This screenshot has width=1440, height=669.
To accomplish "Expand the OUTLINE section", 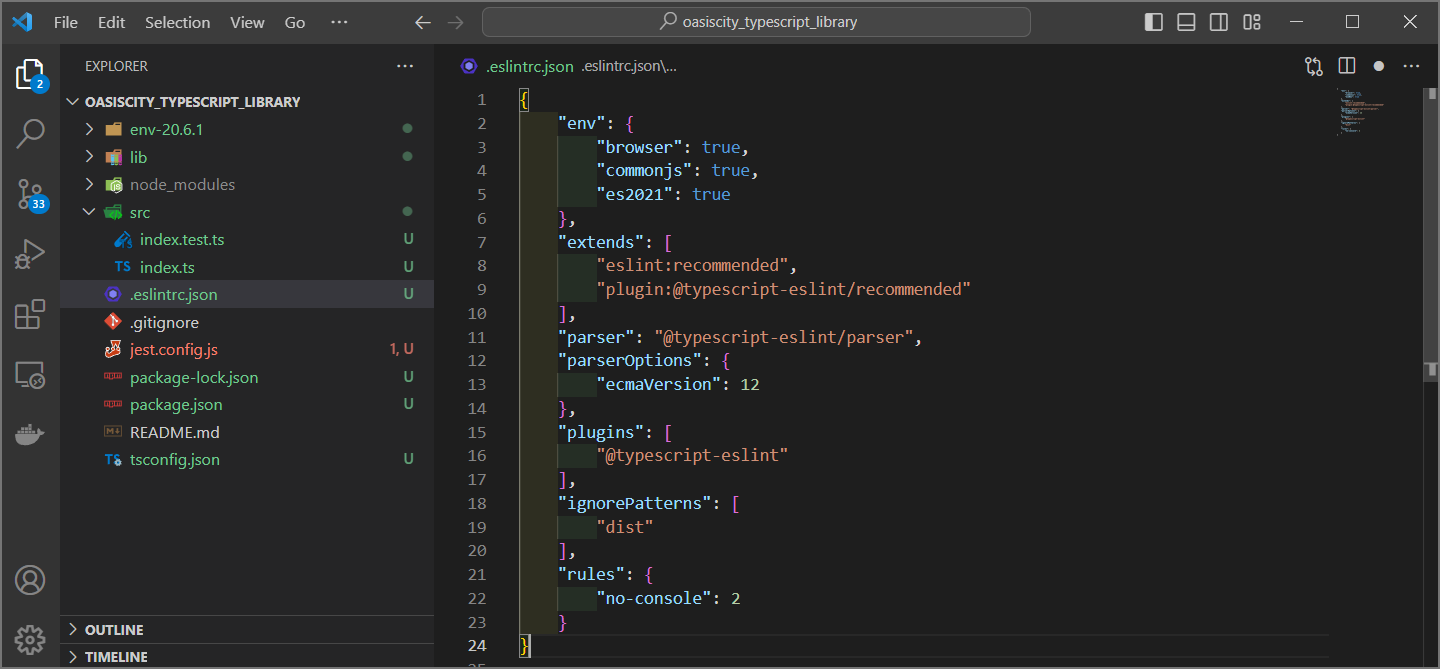I will [x=72, y=630].
